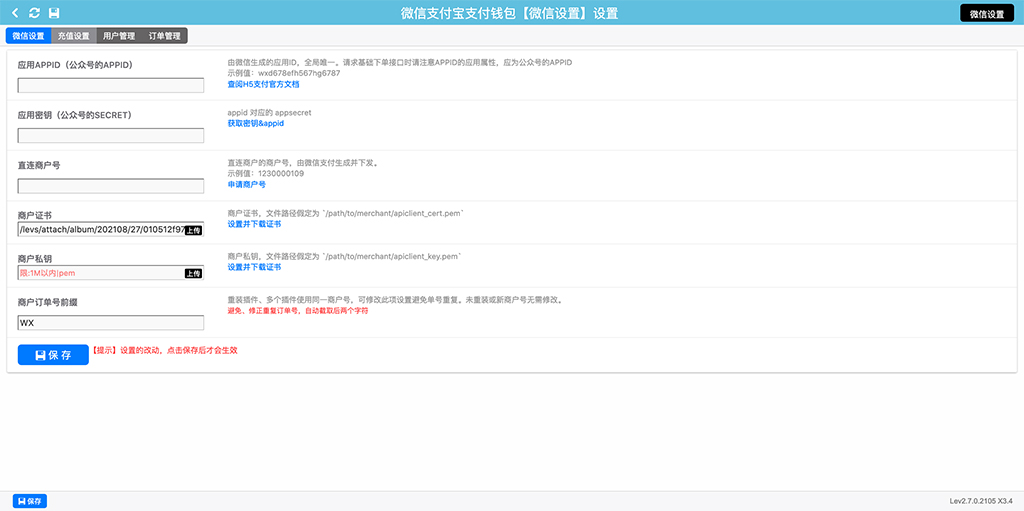Click the black 微信设置 button at top right
The image size is (1024, 511).
(x=986, y=14)
